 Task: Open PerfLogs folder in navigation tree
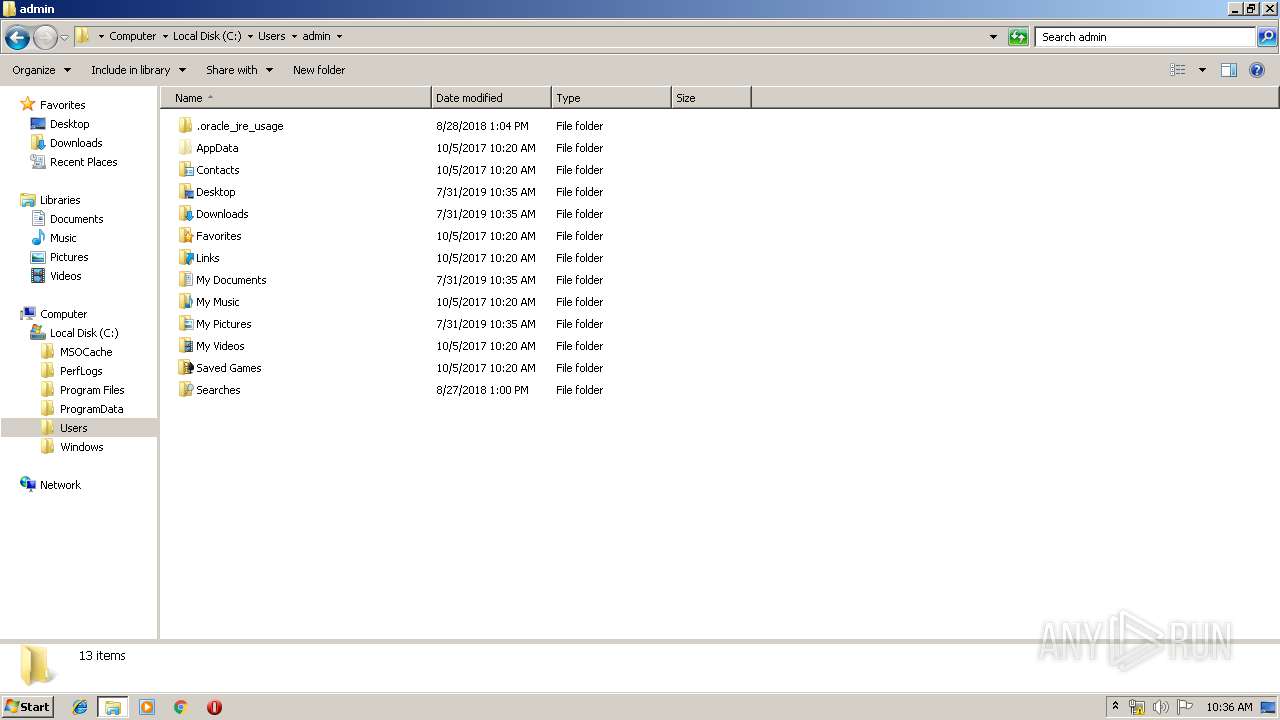coord(81,371)
